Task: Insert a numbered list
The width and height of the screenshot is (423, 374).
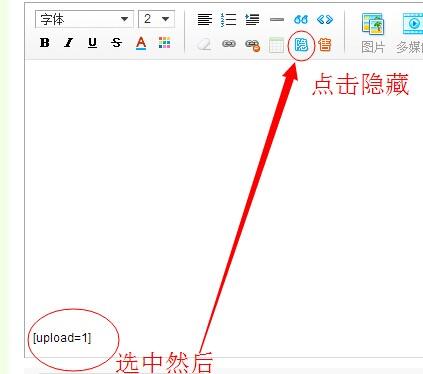Action: [x=228, y=19]
